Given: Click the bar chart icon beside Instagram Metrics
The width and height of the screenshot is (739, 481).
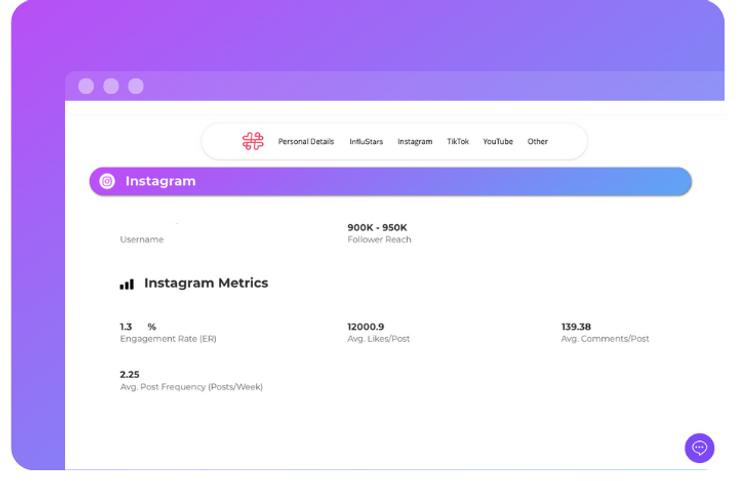Looking at the screenshot, I should tap(127, 284).
